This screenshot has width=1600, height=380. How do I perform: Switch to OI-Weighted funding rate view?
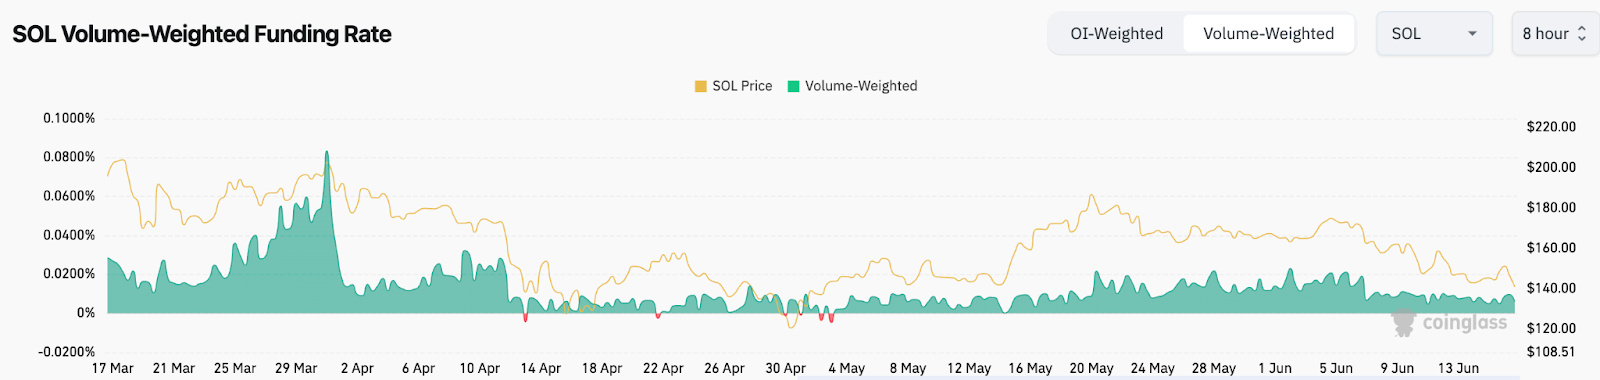(1116, 34)
